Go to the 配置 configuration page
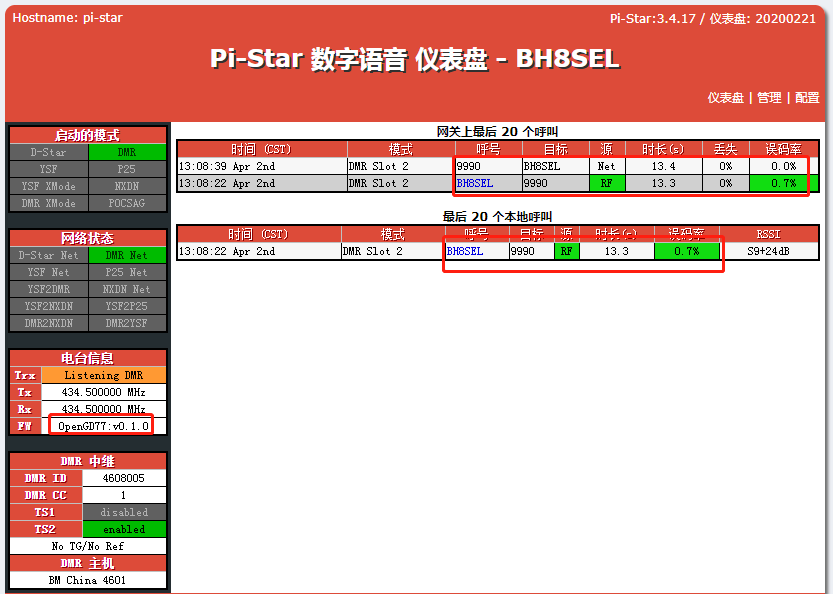The height and width of the screenshot is (594, 833). (x=806, y=98)
